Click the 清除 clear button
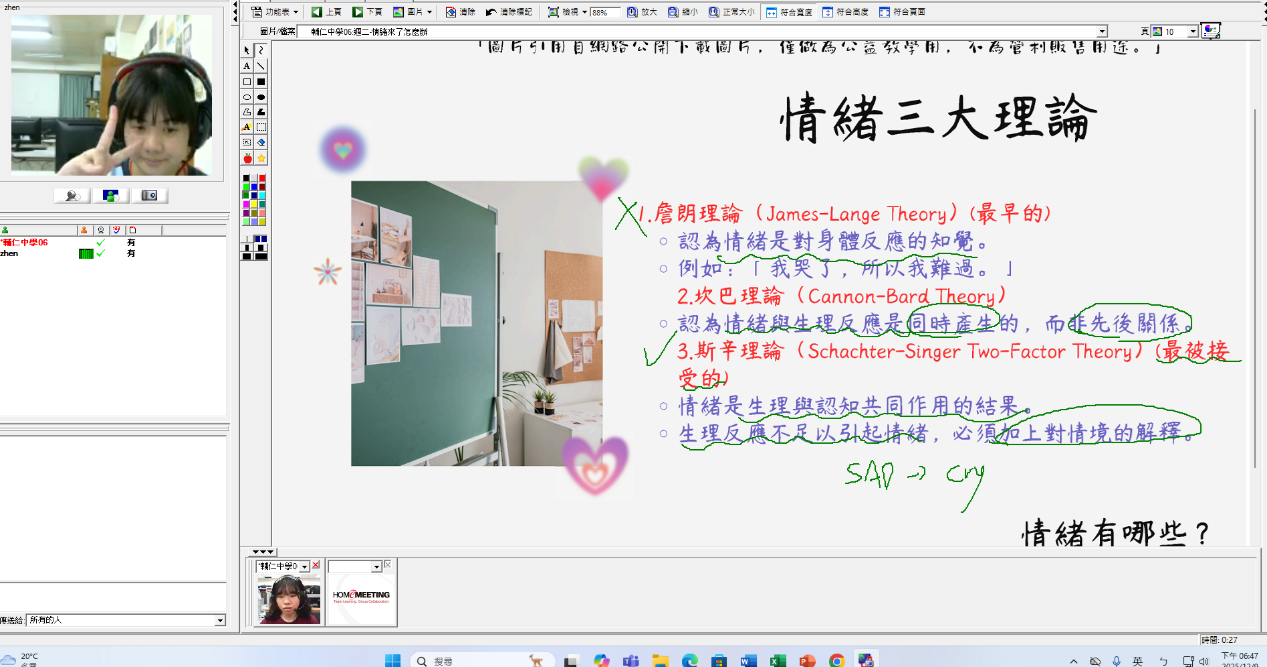The width and height of the screenshot is (1267, 667). click(x=461, y=12)
